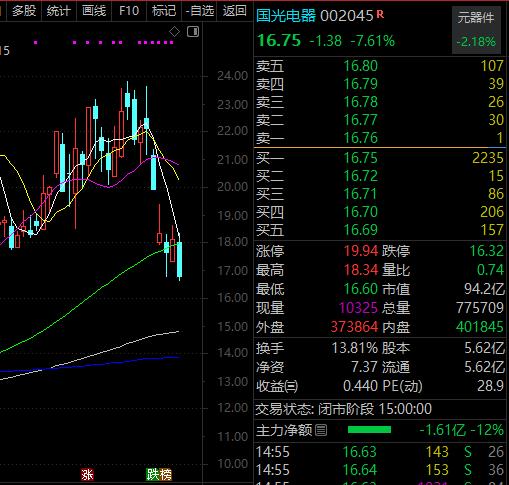Click the 14:55 trade row at 16.63

pyautogui.click(x=380, y=452)
